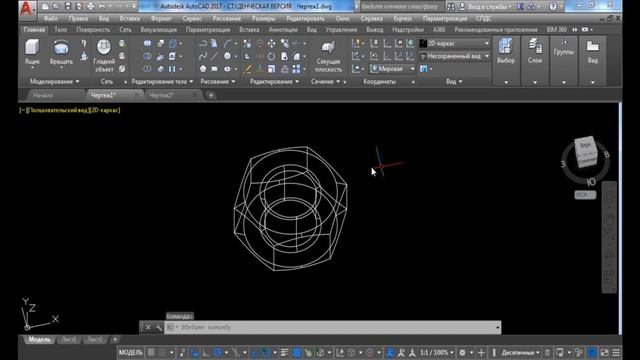Screen dimensions: 640x360
Task: Toggle clean screen mode in status bar
Action: [604, 352]
